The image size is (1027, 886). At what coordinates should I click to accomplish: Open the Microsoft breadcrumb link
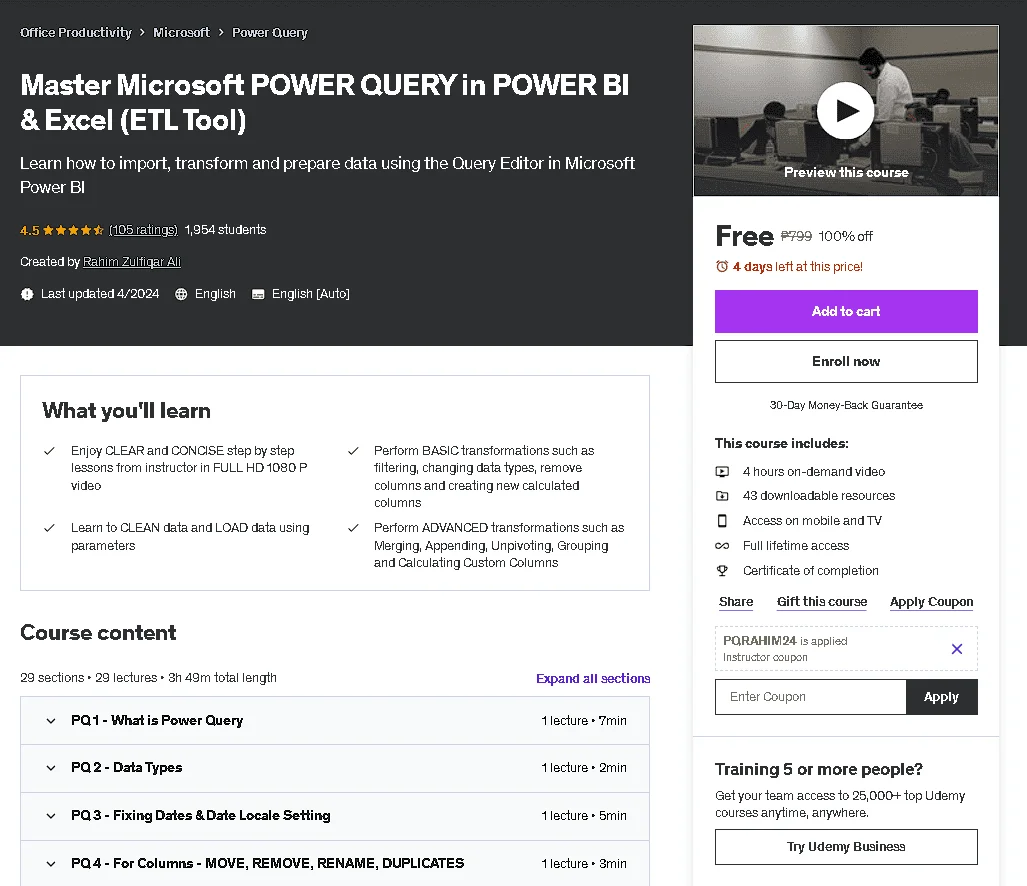click(181, 32)
